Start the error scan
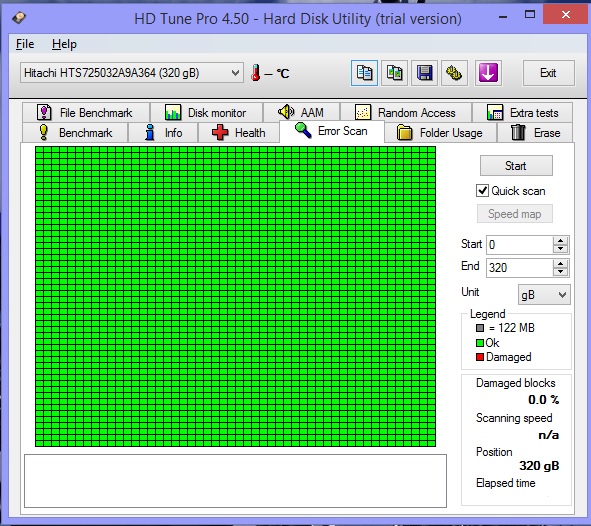The width and height of the screenshot is (591, 526). [516, 166]
